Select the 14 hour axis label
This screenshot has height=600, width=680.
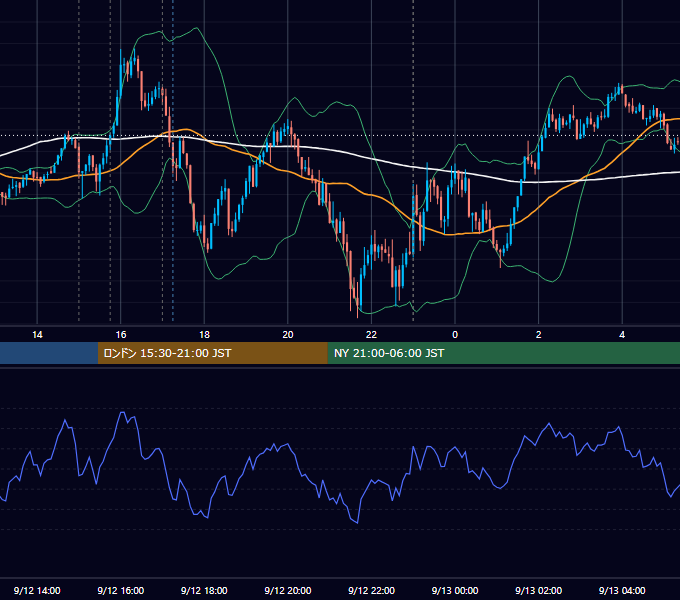coord(37,335)
